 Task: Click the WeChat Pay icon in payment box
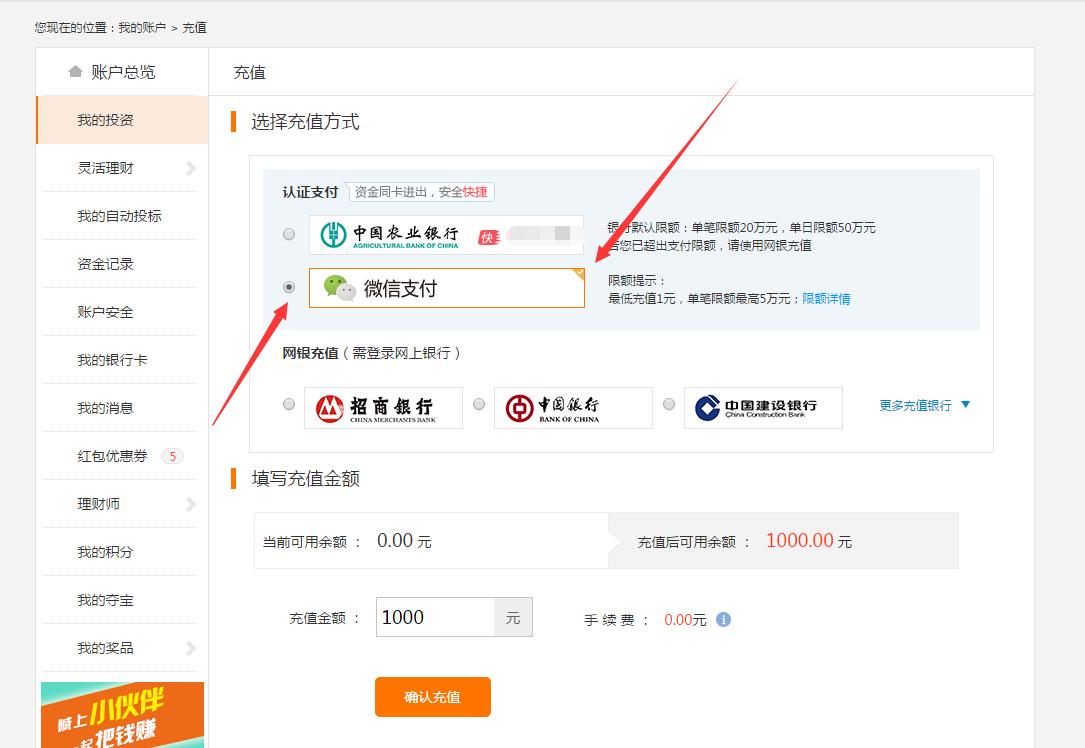(x=340, y=288)
